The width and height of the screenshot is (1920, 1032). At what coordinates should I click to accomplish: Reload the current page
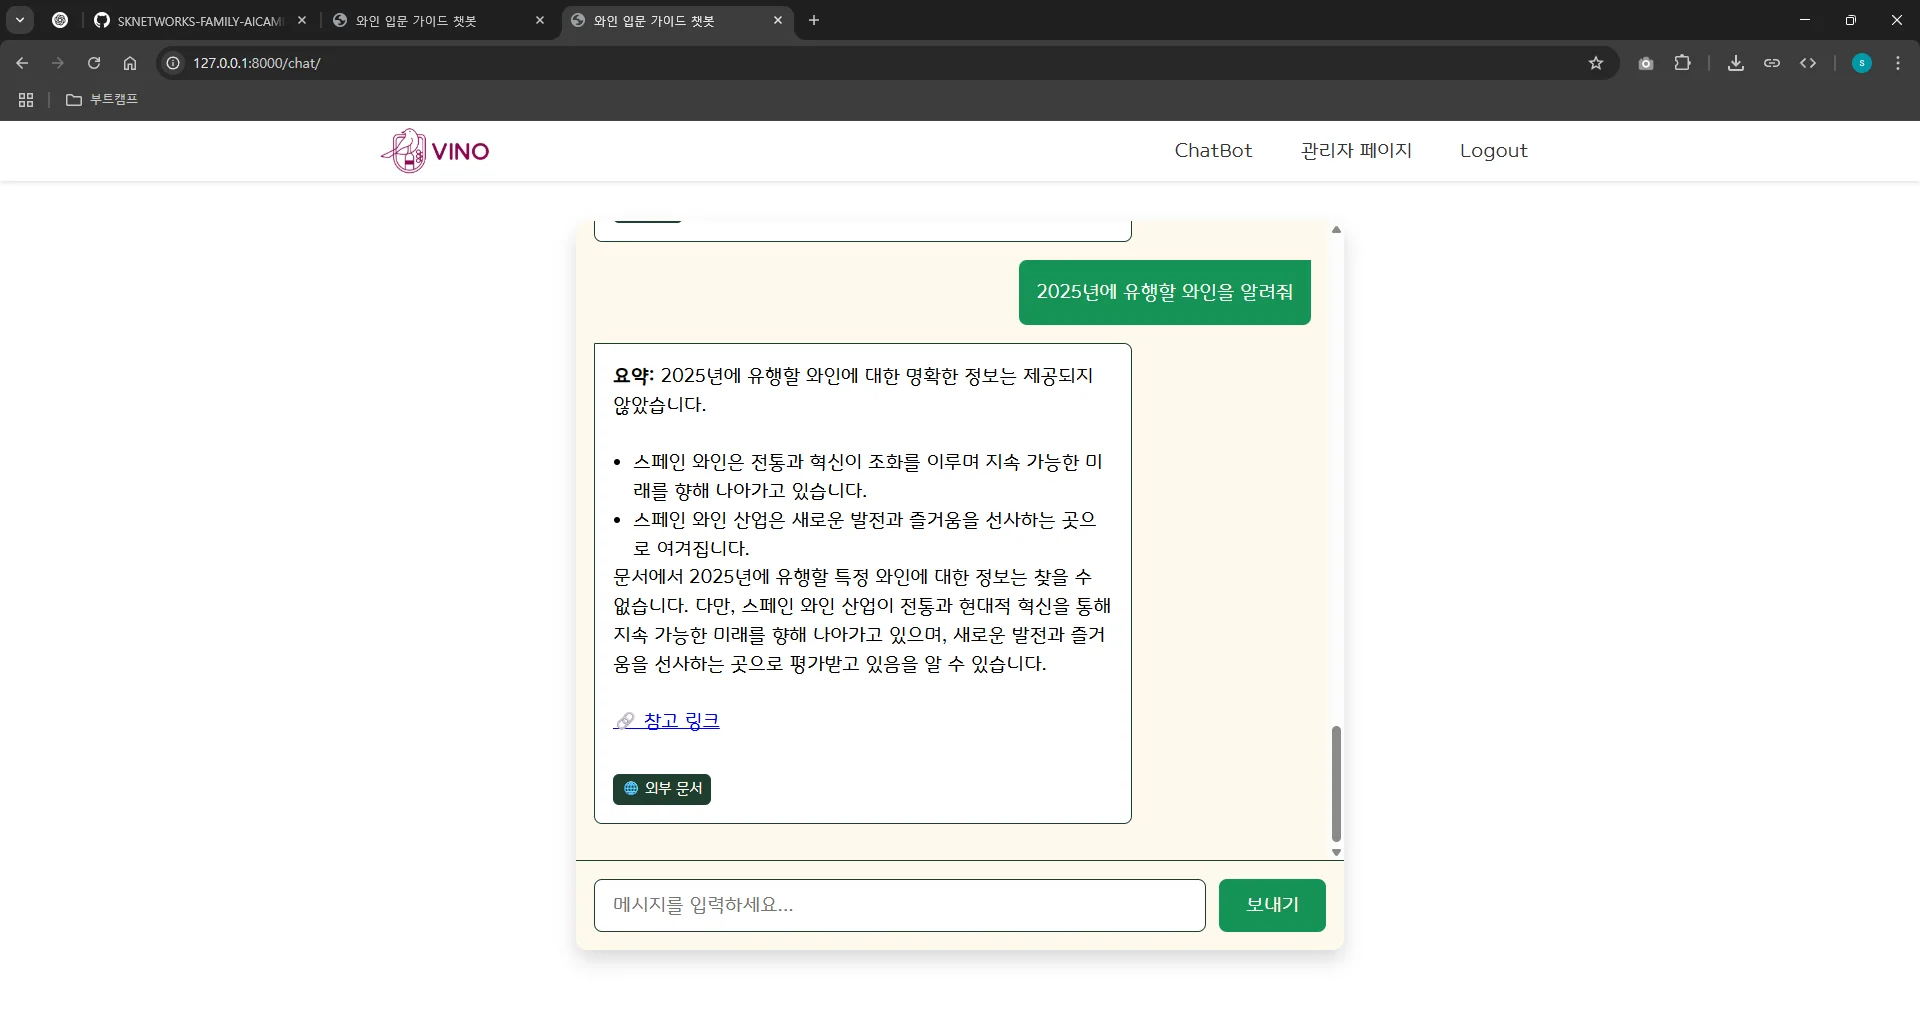click(94, 63)
